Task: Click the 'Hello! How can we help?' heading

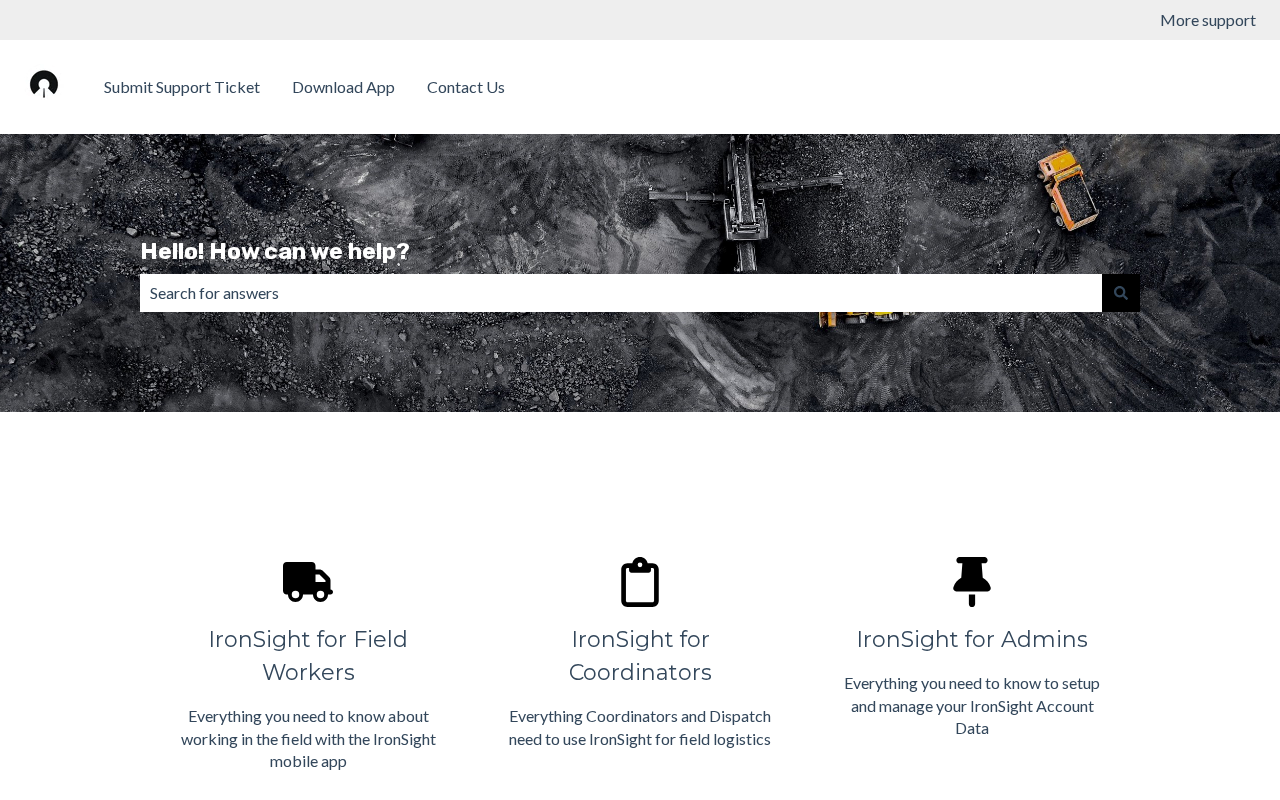Action: pyautogui.click(x=275, y=251)
